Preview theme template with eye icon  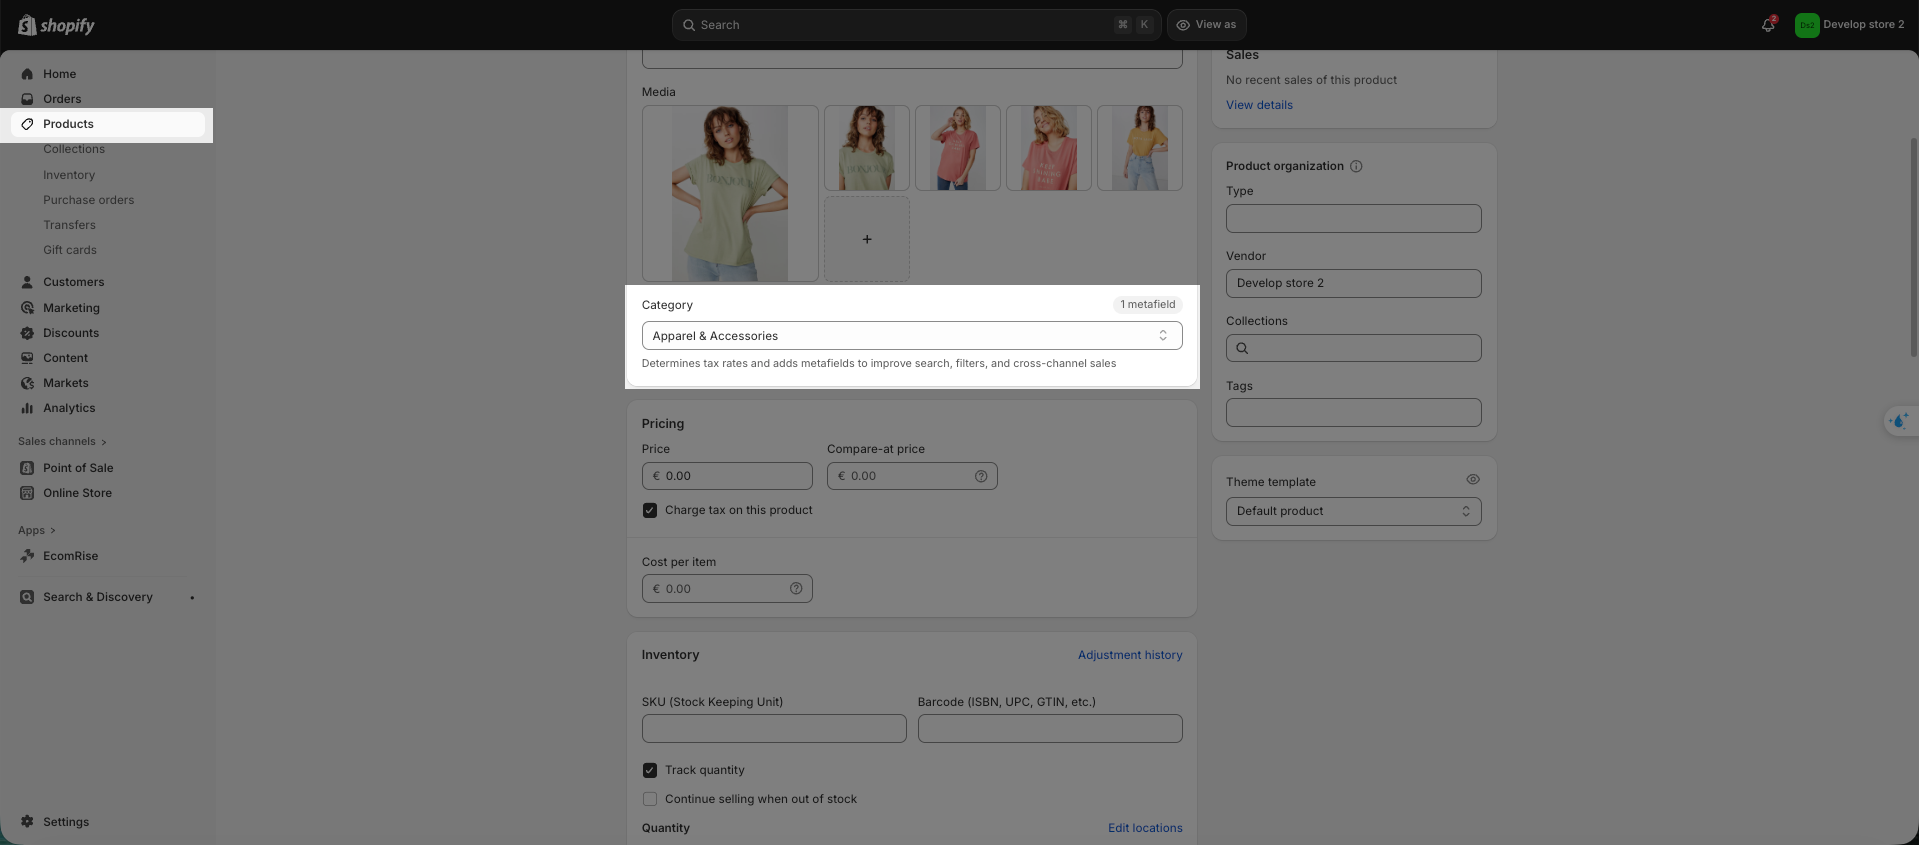(1472, 480)
